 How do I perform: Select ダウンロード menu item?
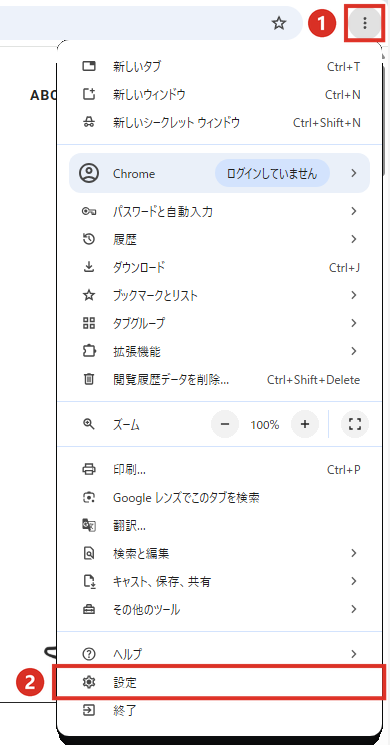coord(219,267)
